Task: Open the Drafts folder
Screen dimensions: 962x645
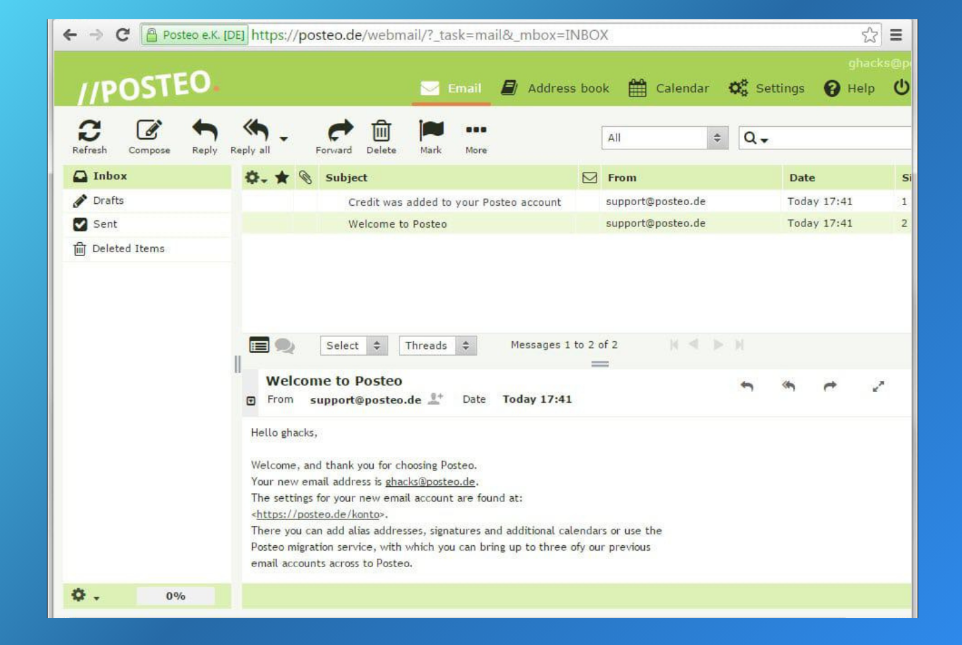Action: point(147,201)
